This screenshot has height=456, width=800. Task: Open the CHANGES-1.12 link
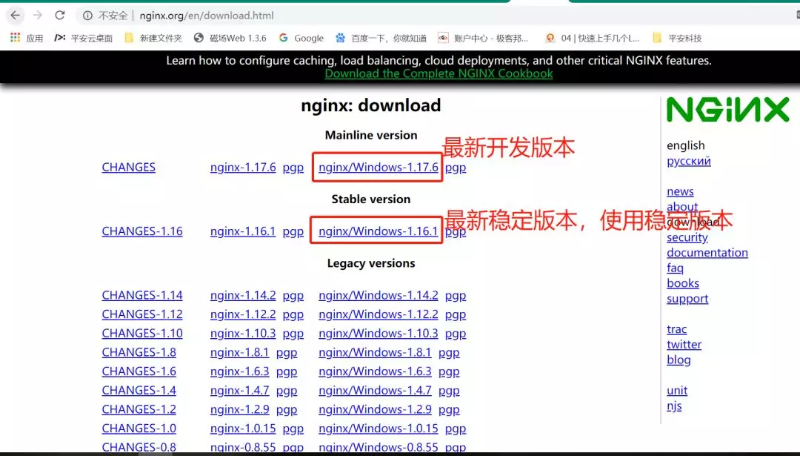tap(142, 314)
